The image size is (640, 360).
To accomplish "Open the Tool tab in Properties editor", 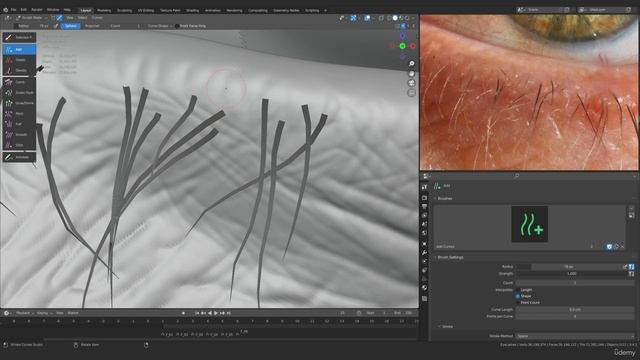I will click(x=424, y=187).
